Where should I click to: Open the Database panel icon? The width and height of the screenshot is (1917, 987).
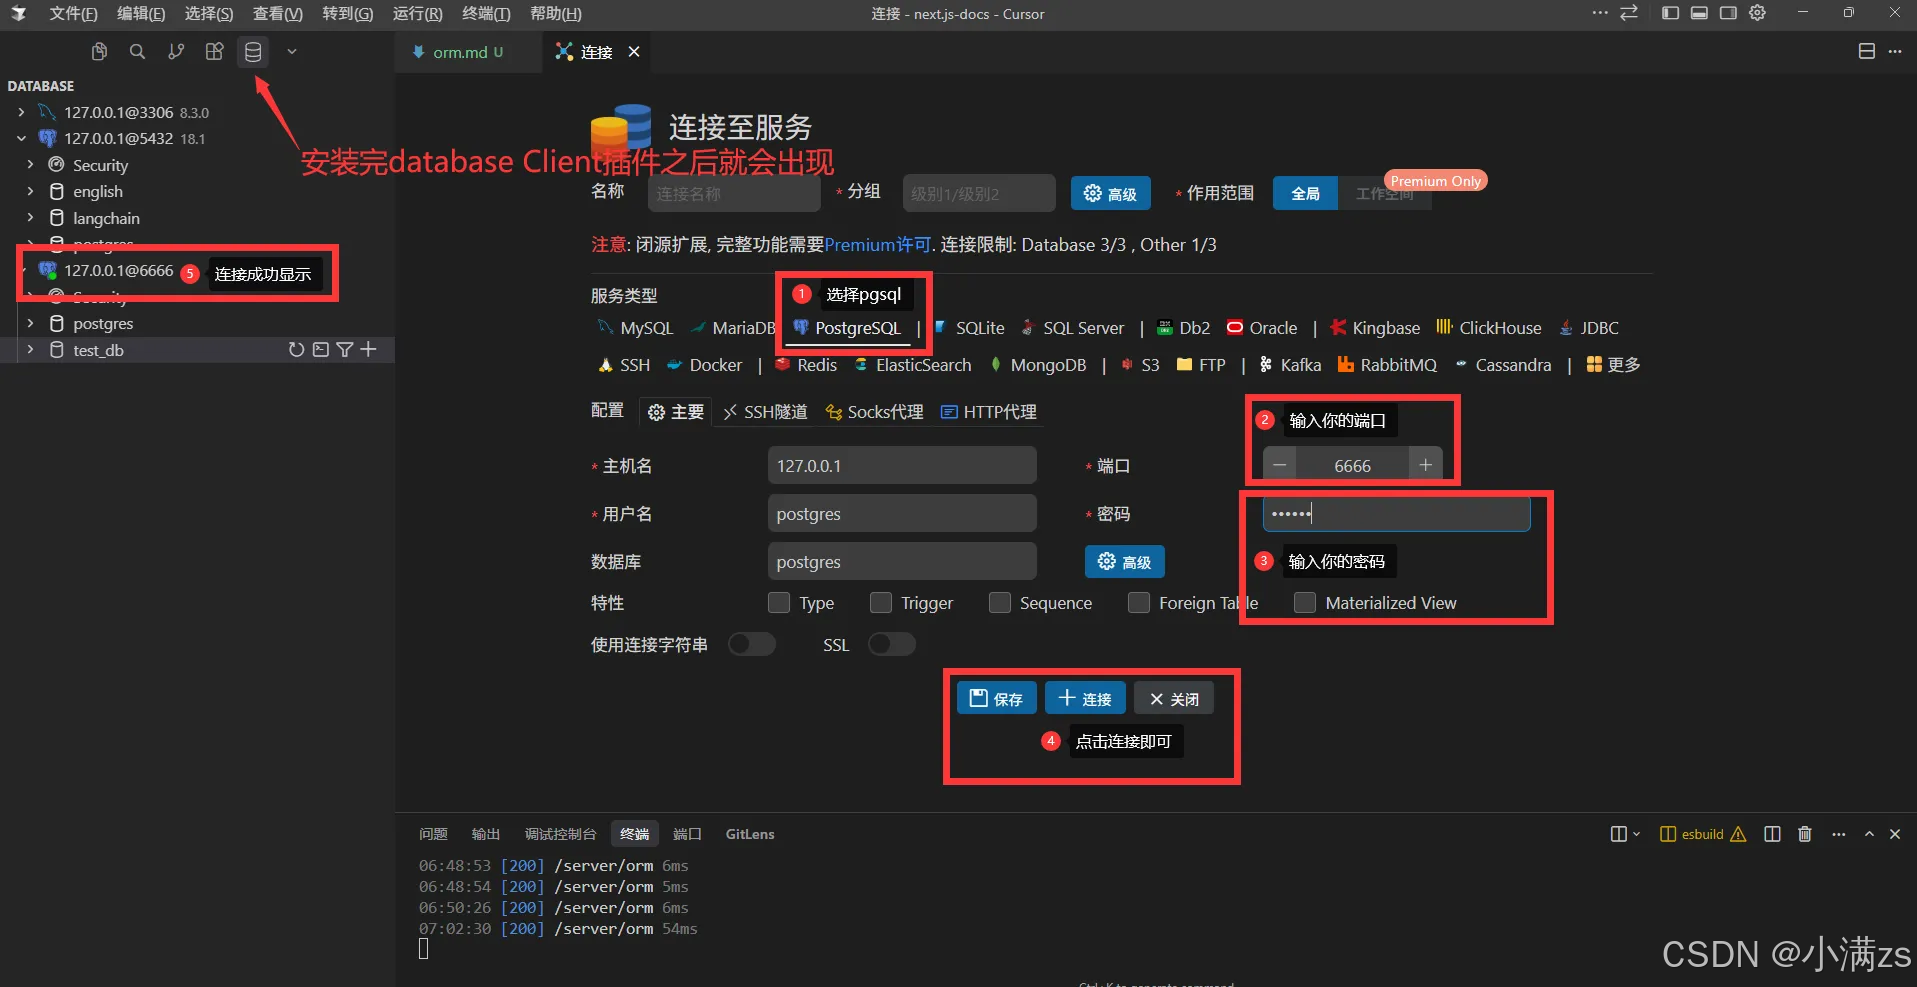[253, 52]
